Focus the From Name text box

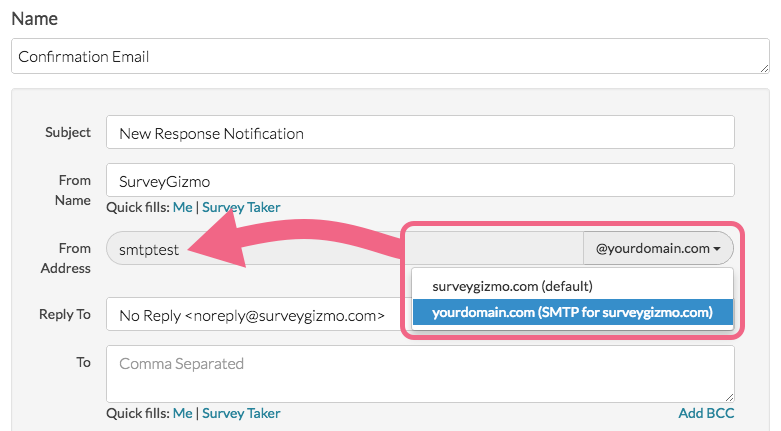pyautogui.click(x=420, y=181)
